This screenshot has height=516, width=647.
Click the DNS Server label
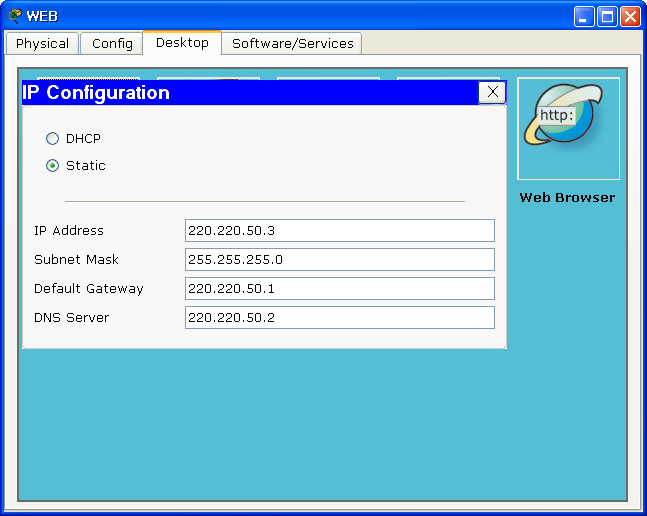[x=71, y=318]
